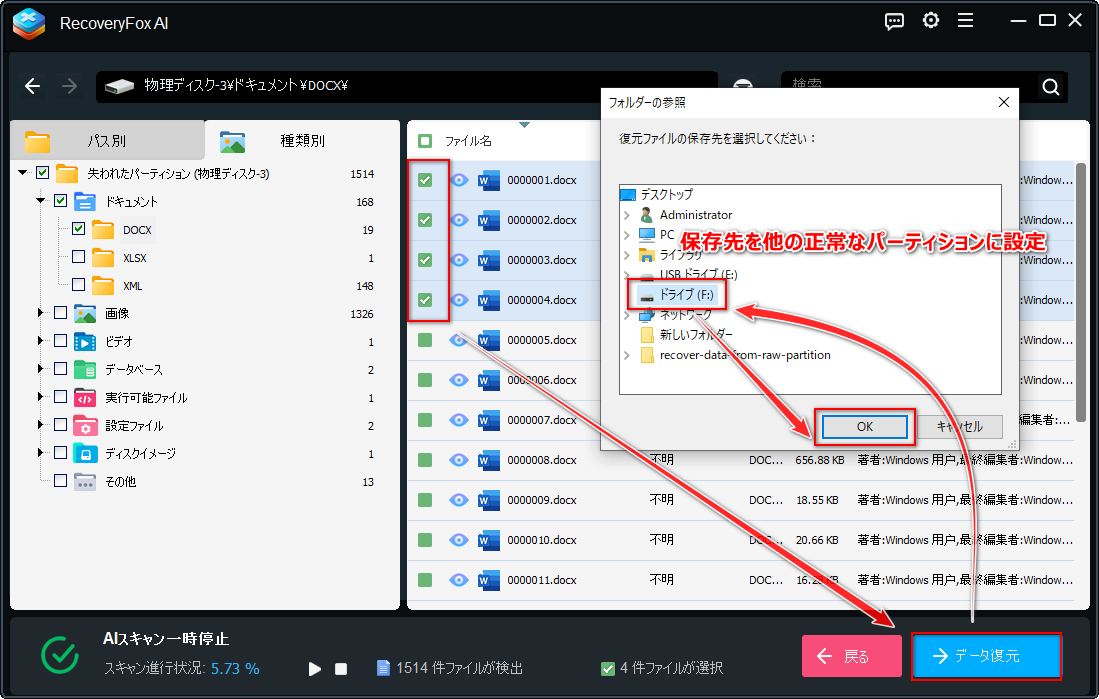Open settings gear in the title bar

tap(931, 21)
